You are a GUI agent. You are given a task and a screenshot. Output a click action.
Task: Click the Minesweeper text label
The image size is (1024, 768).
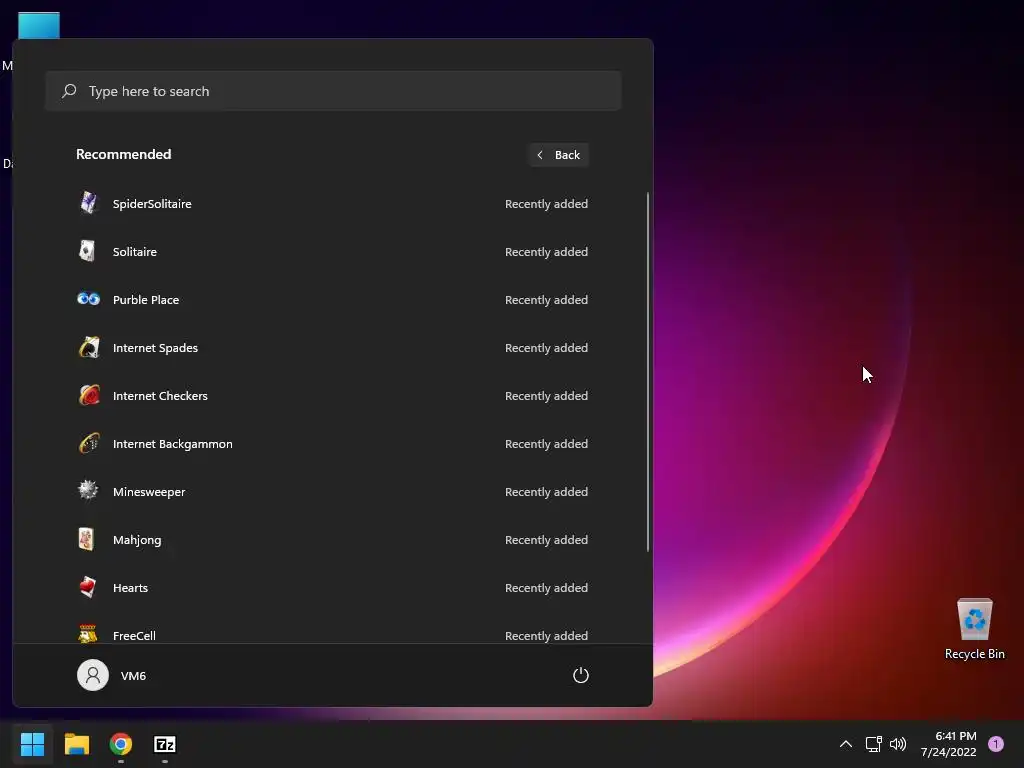(149, 492)
